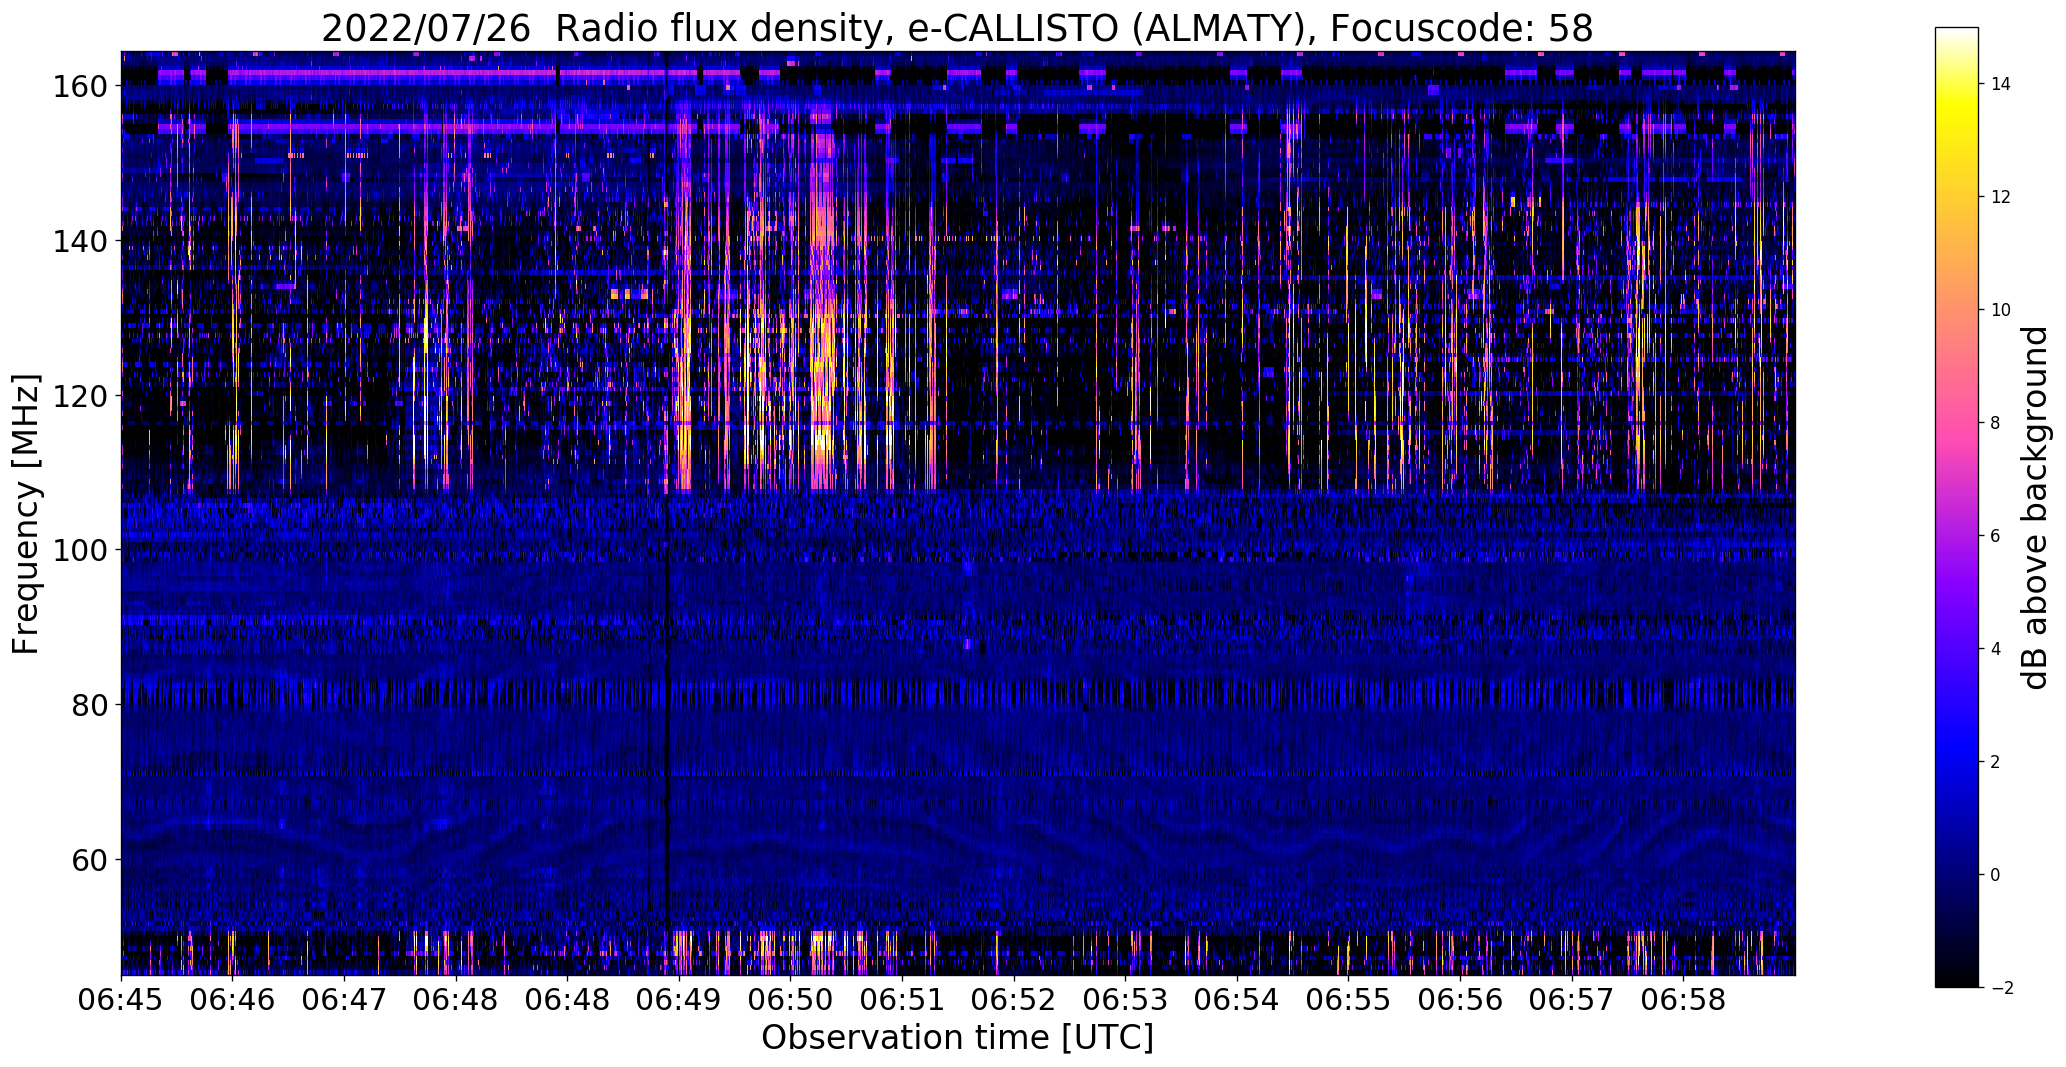Click the 'dB above background' colorbar label

(2035, 508)
